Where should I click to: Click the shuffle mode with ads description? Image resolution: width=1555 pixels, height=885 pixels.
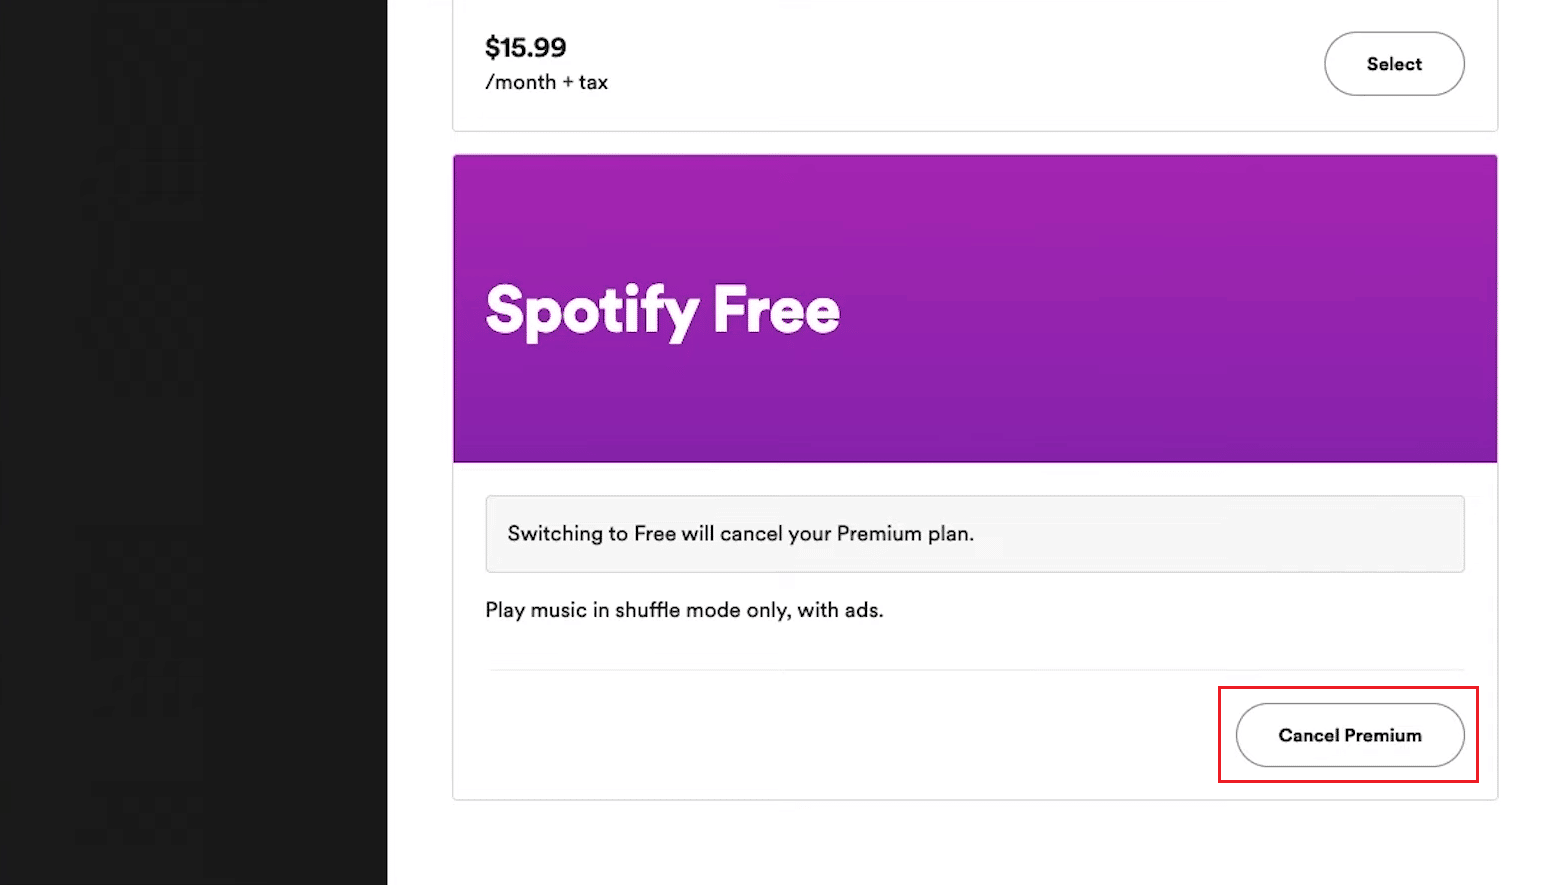(684, 610)
